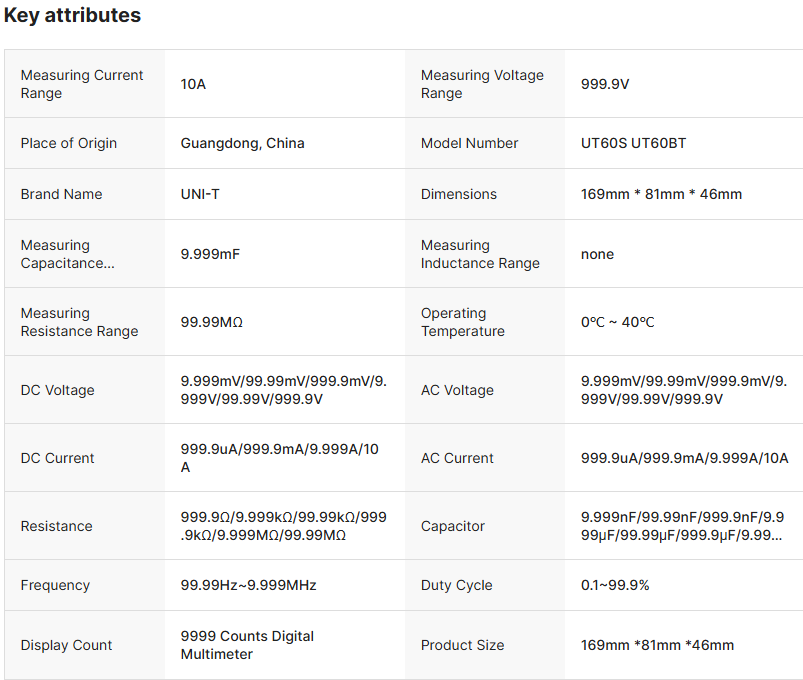The image size is (803, 680).
Task: Select the 99.99Hz~9.999MHz frequency value
Action: (248, 585)
